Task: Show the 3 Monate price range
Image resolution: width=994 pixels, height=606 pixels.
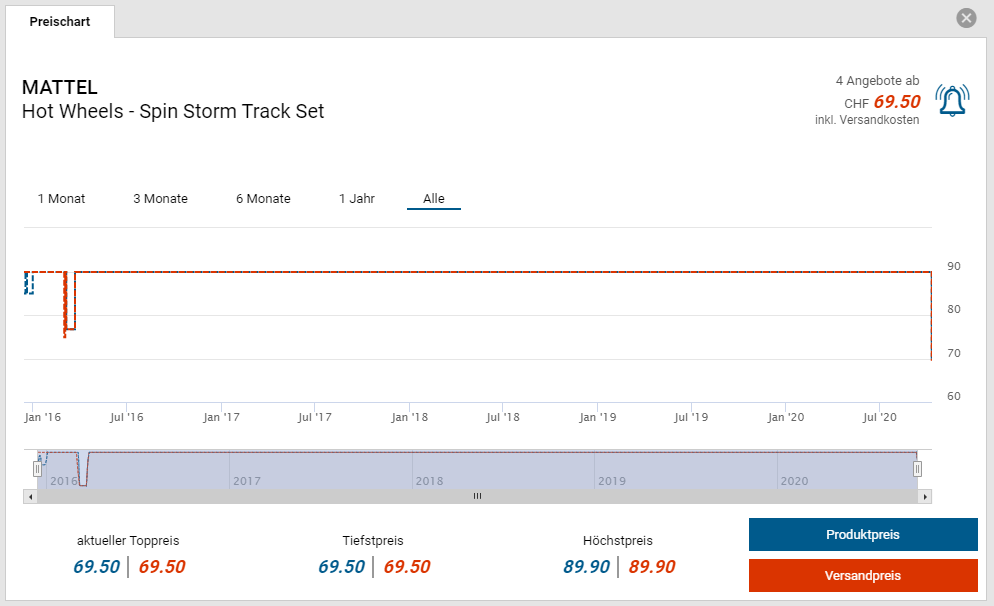Action: (160, 198)
